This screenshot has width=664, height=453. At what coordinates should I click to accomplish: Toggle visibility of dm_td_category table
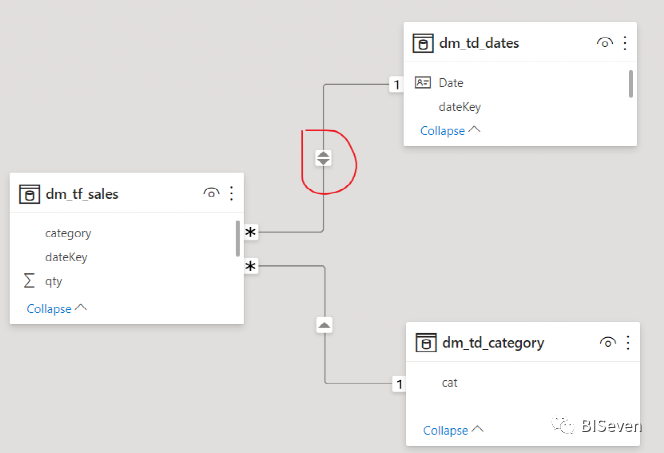[x=607, y=343]
